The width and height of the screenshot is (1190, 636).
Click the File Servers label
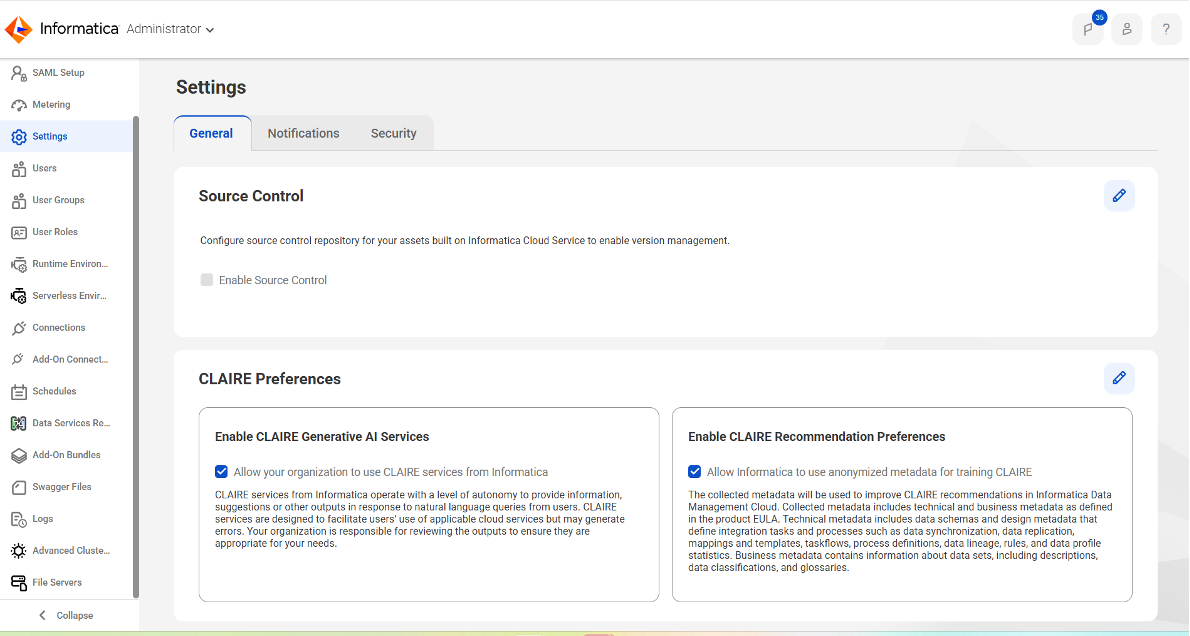point(57,583)
